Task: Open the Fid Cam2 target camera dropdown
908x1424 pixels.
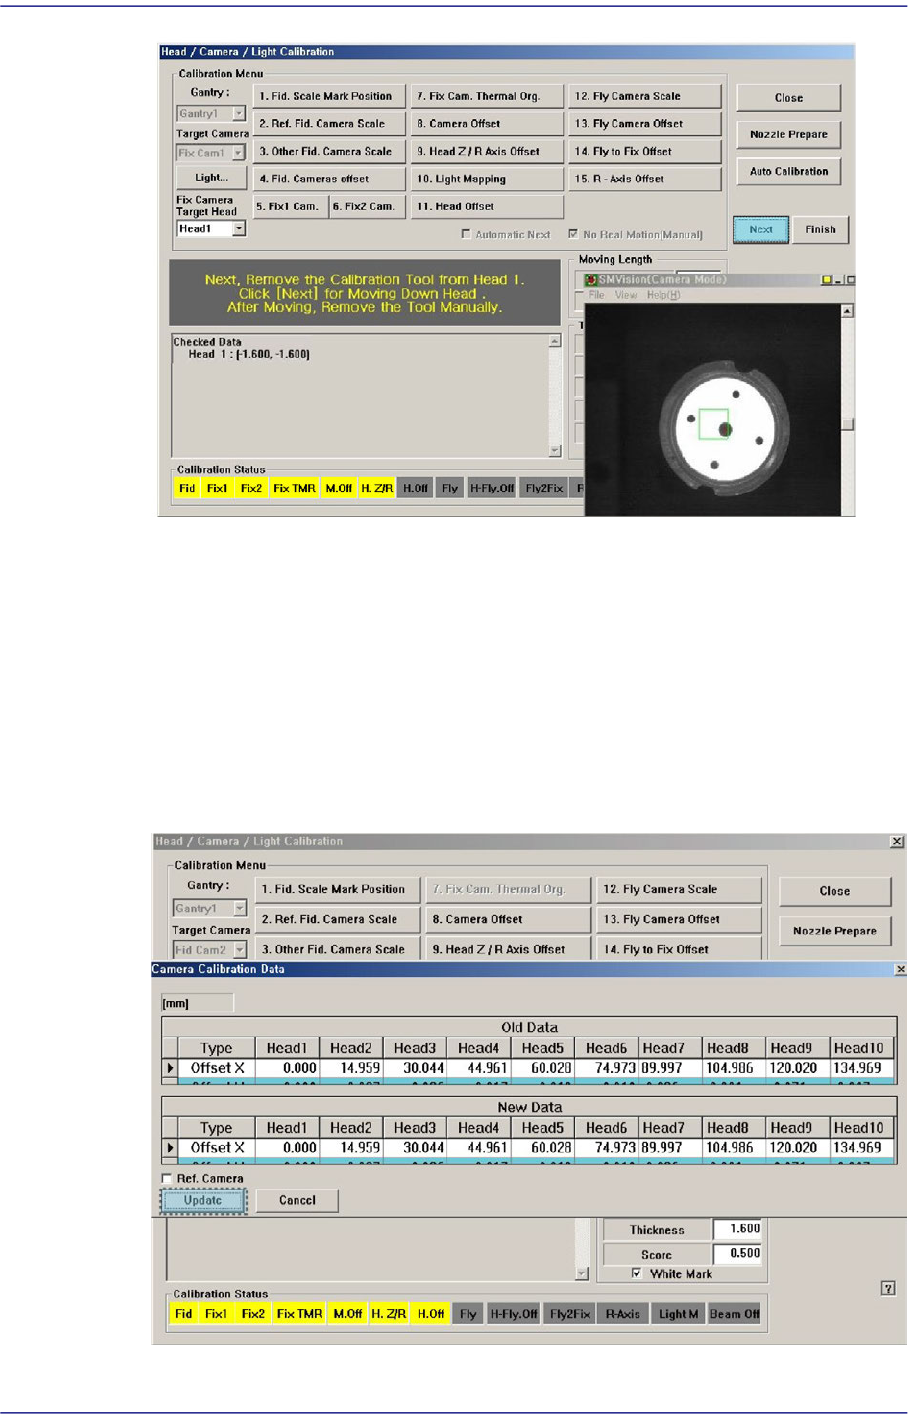Action: point(240,949)
